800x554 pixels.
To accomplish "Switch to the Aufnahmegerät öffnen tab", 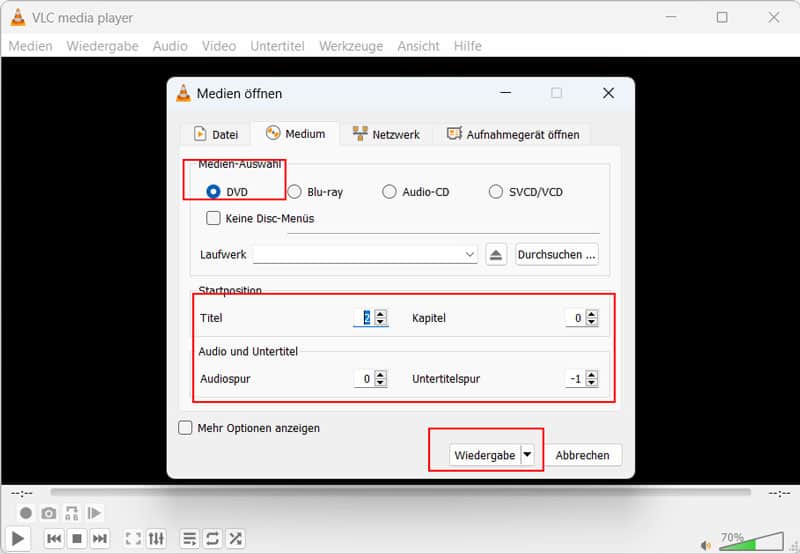I will (x=513, y=134).
